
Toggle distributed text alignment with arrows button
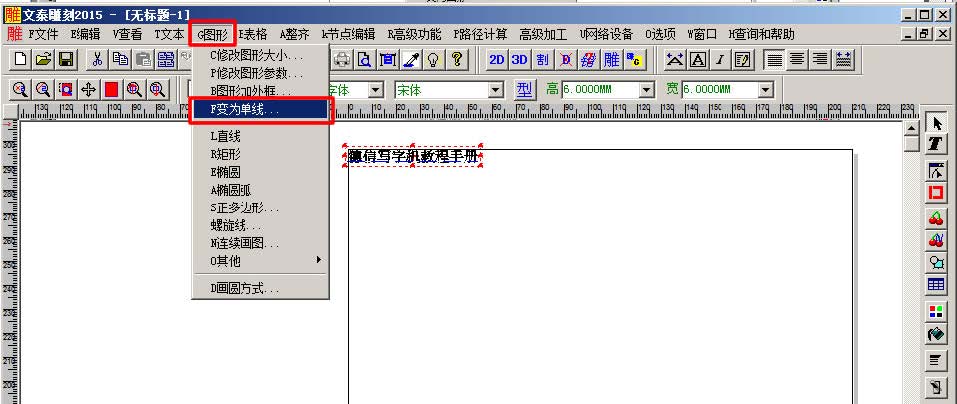tap(843, 59)
